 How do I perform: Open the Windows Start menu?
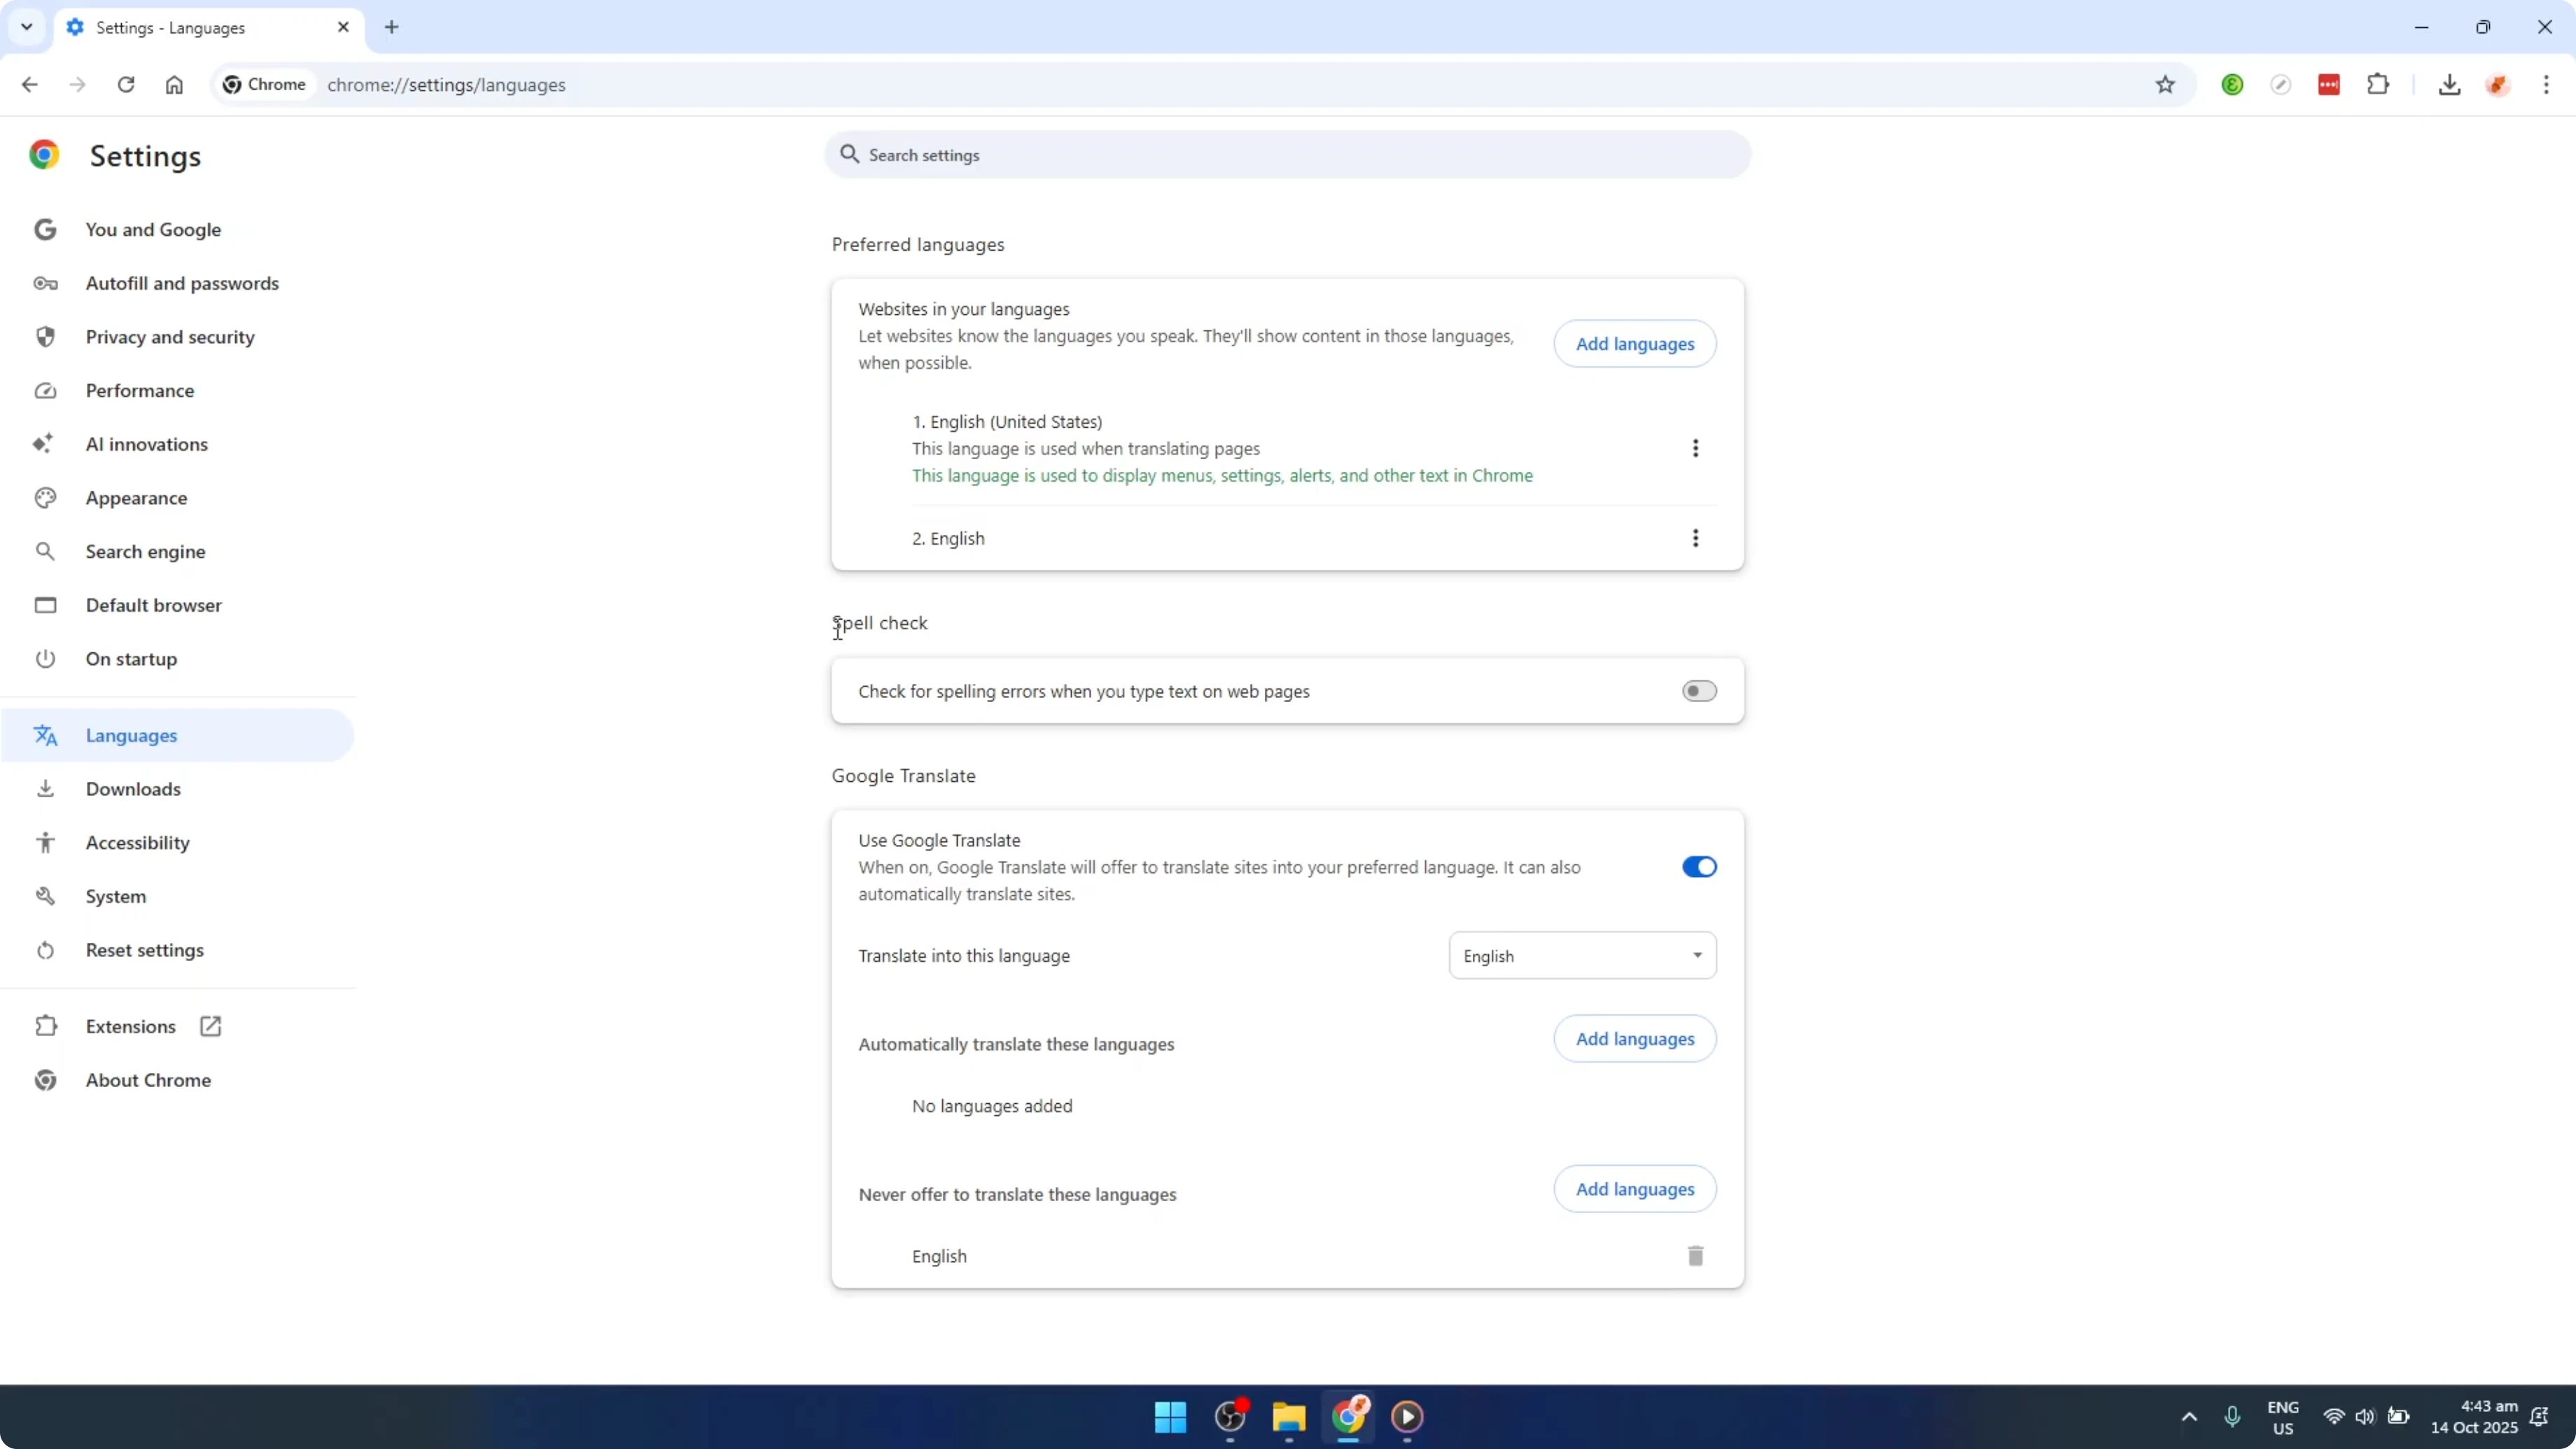[x=1170, y=1417]
